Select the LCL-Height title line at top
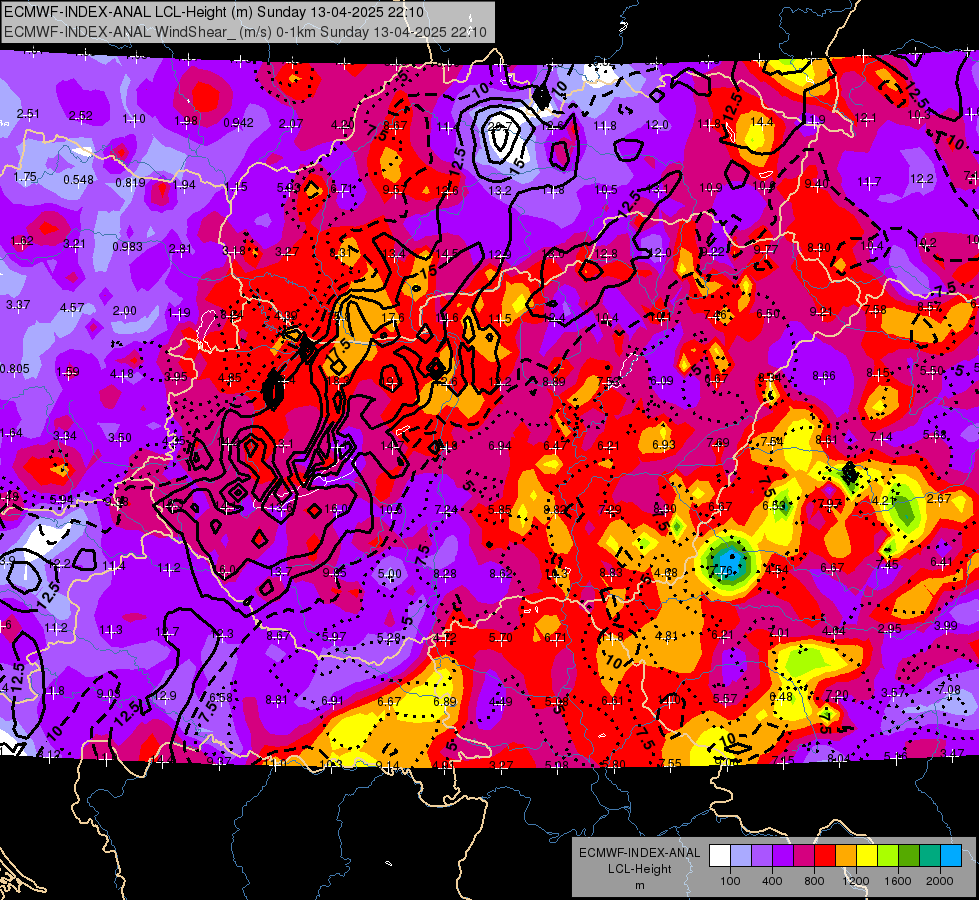This screenshot has width=979, height=900. coord(214,12)
